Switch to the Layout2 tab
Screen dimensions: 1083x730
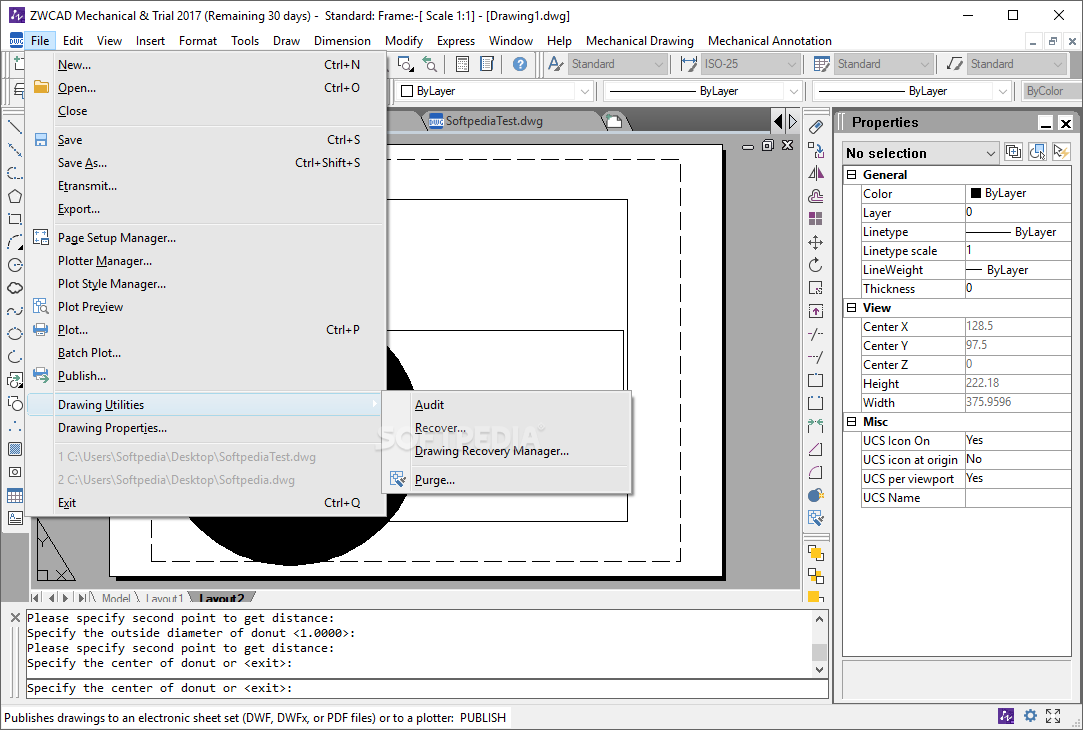222,598
